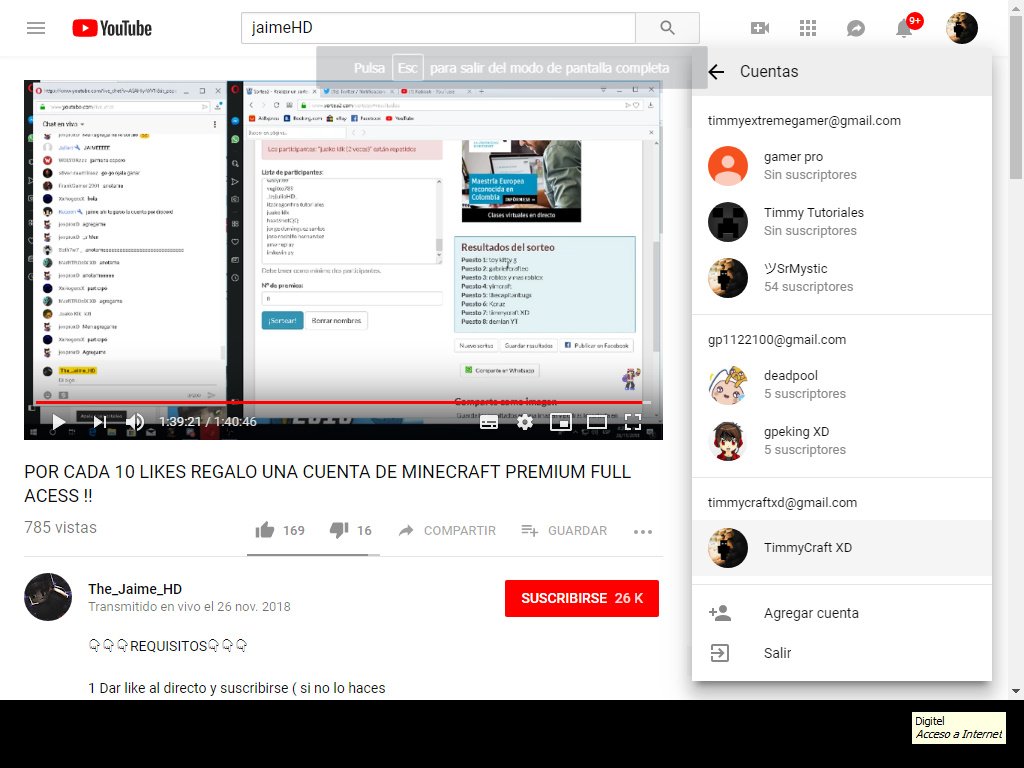
Task: Click timmyextremegamer@gmail.com email text
Action: pyautogui.click(x=804, y=121)
